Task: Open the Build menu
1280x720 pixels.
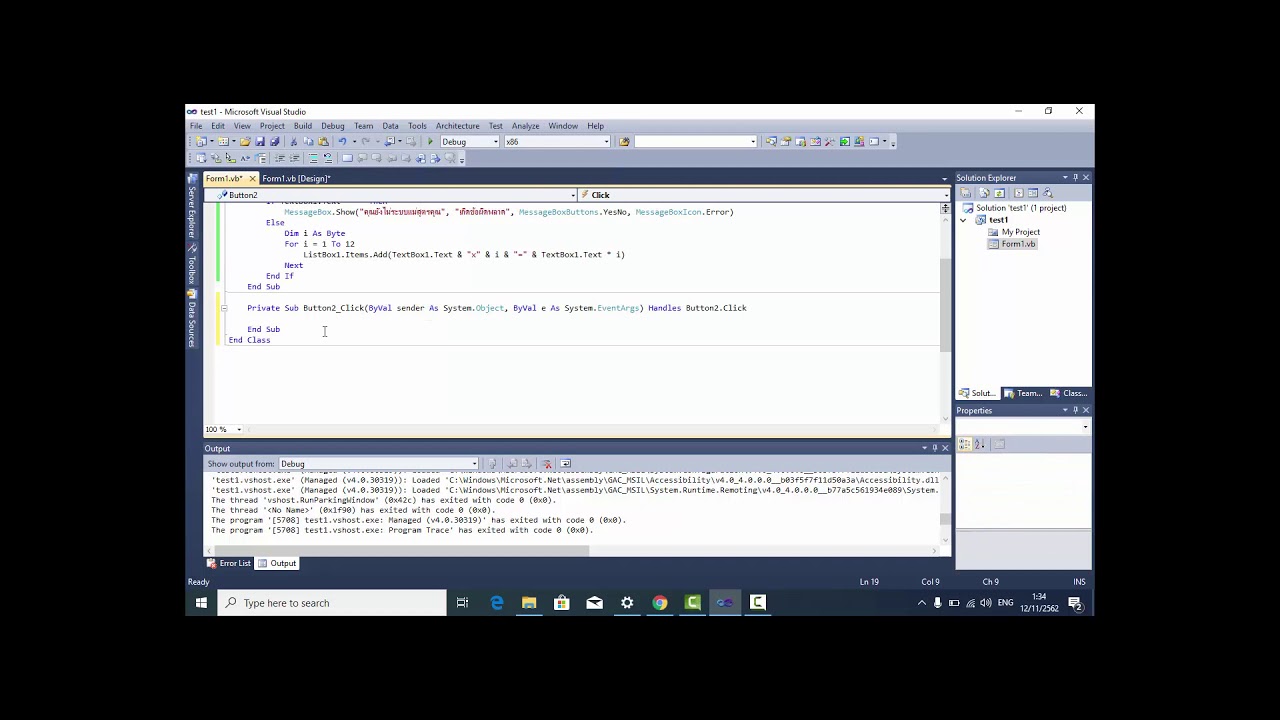Action: 302,126
